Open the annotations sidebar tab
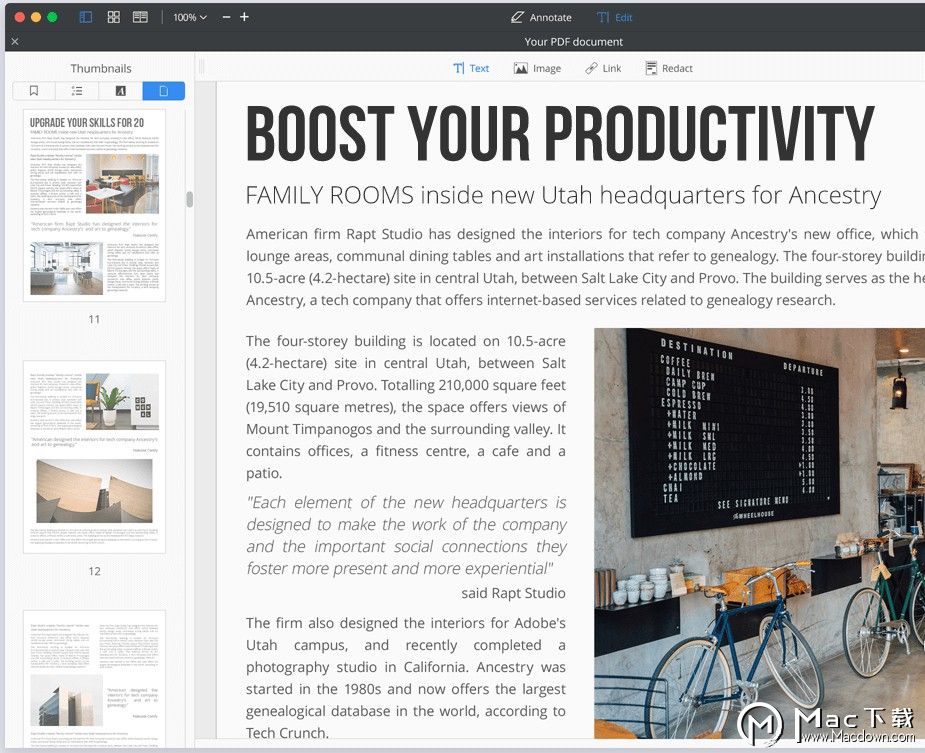 120,91
